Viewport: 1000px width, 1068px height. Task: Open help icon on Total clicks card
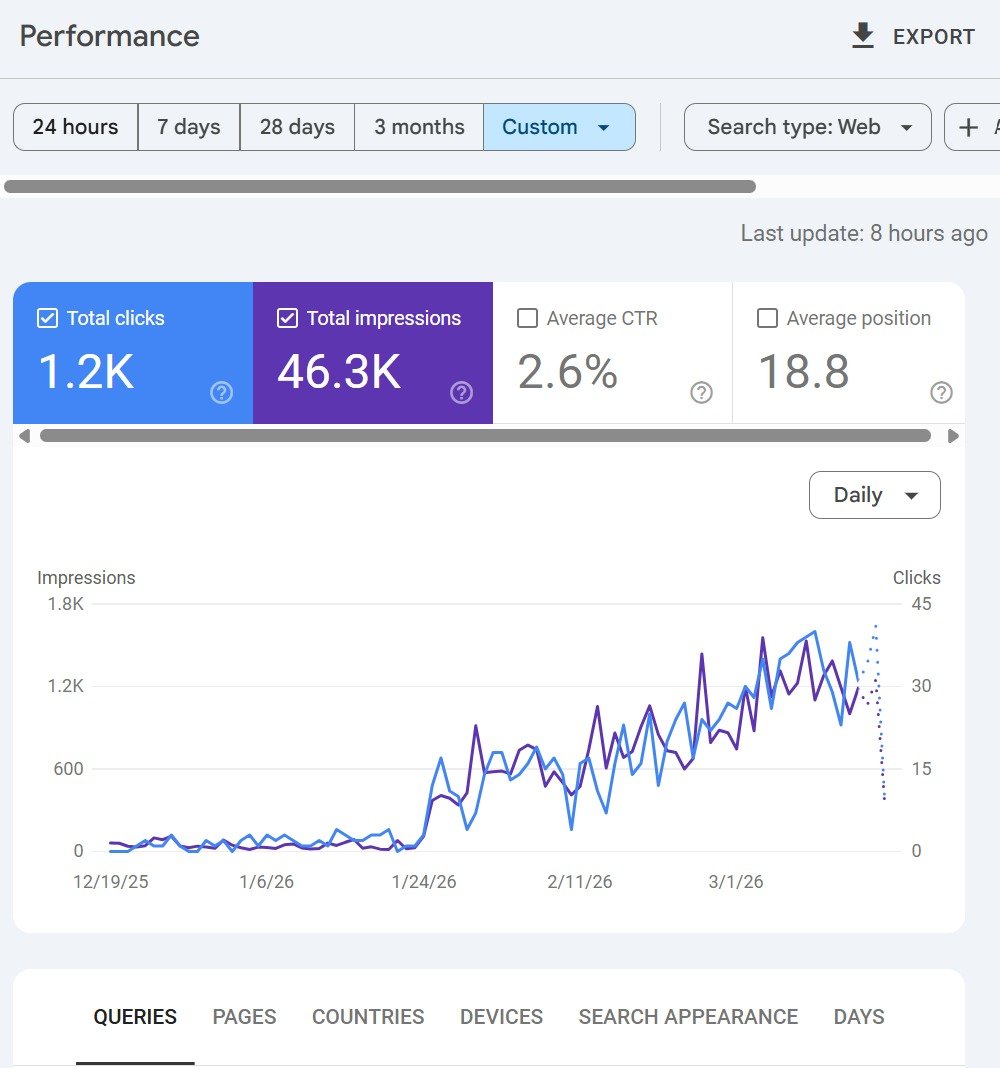[x=221, y=393]
